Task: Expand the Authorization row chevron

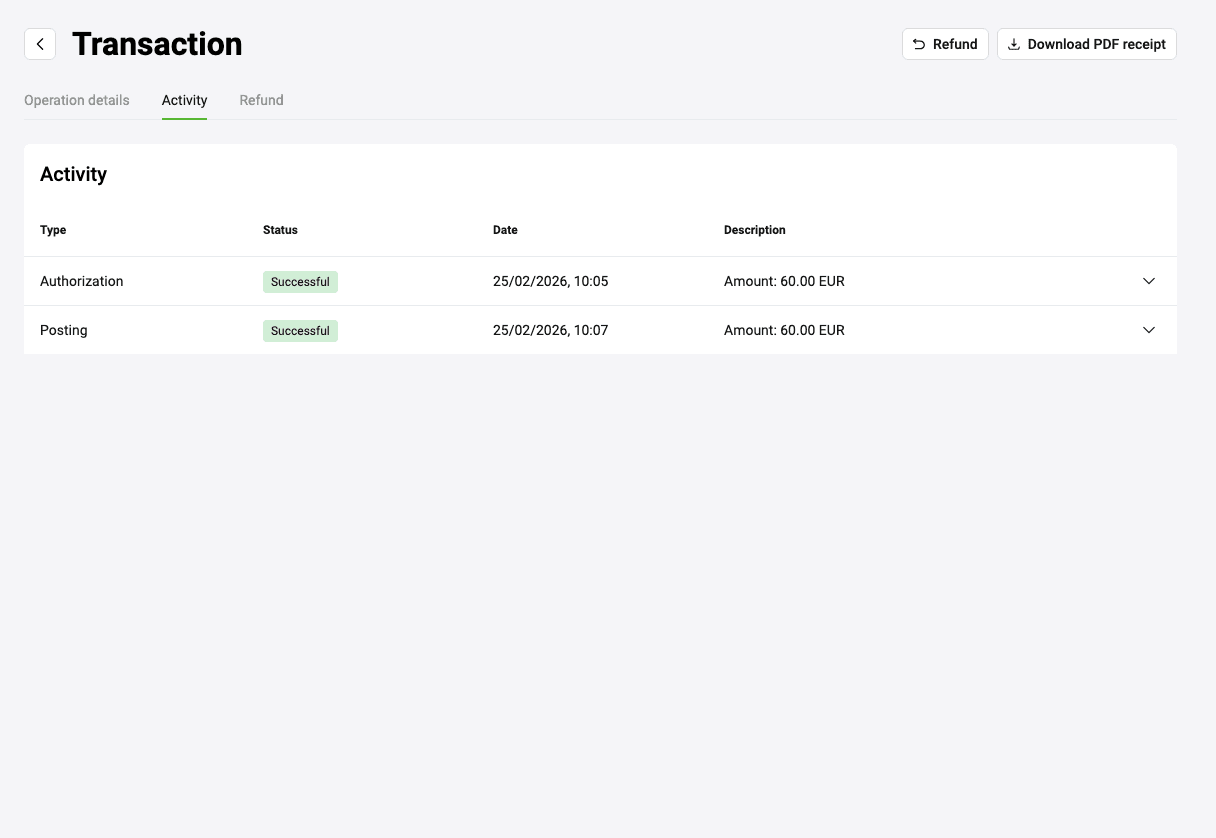Action: pos(1148,281)
